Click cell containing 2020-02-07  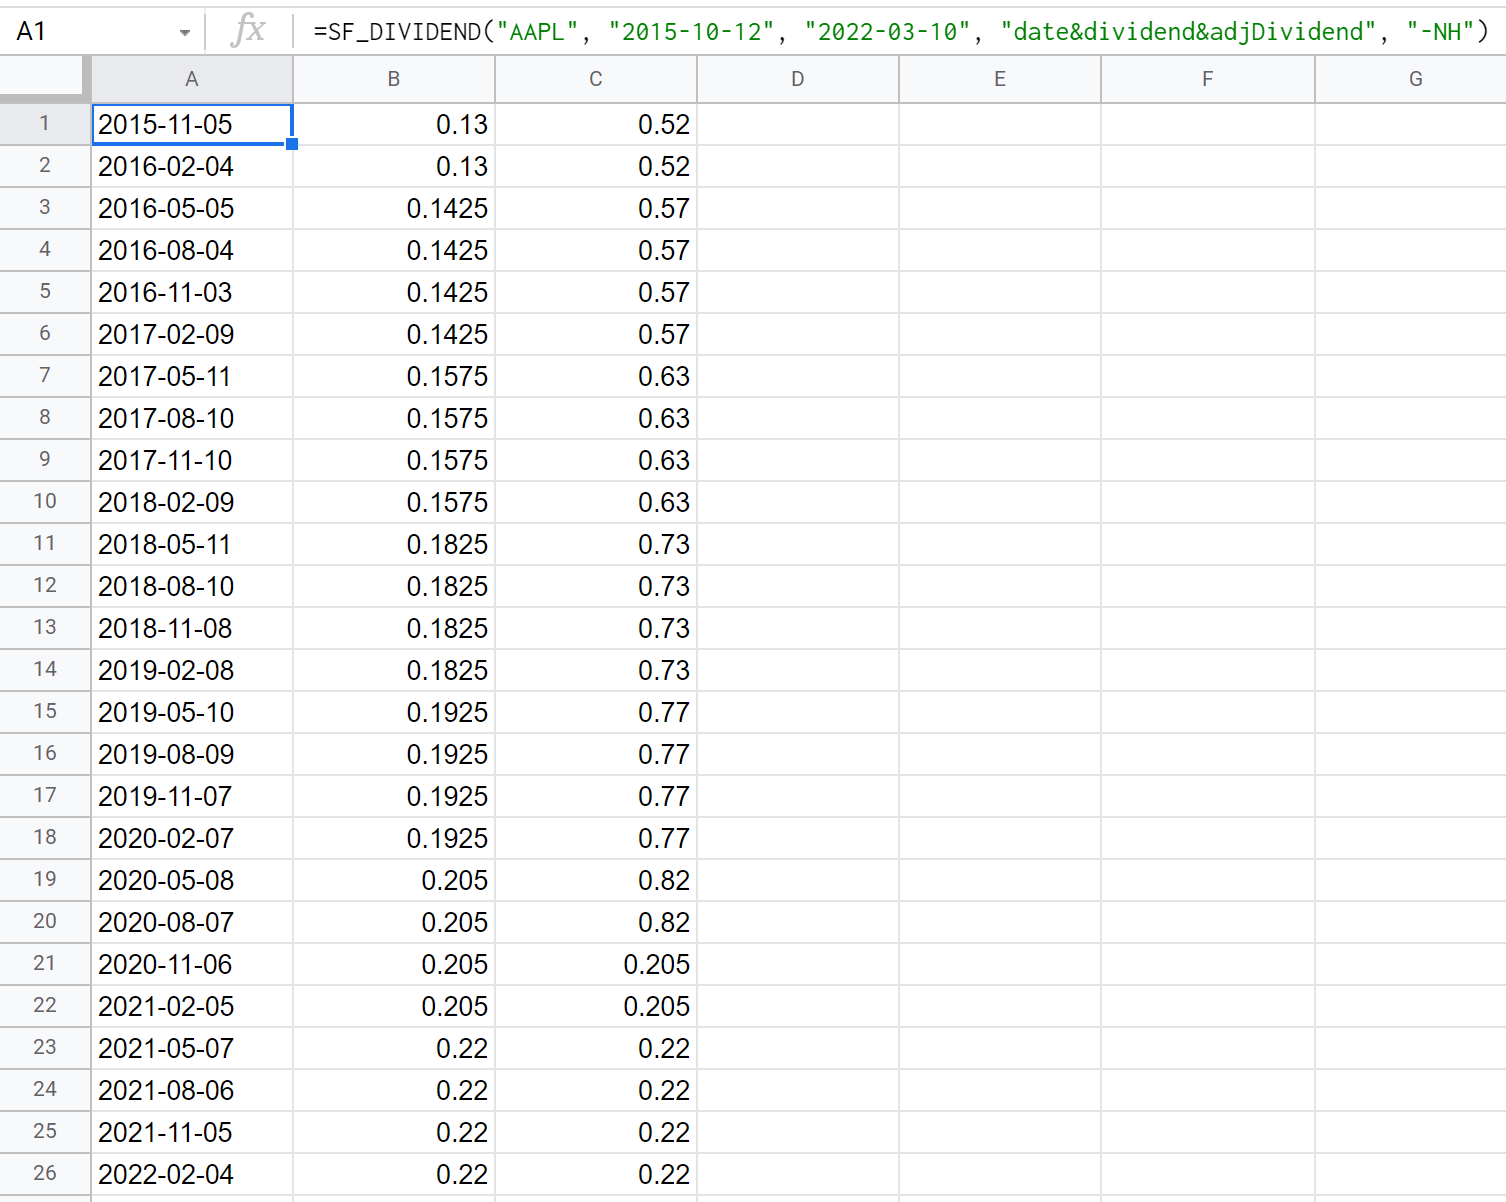(x=192, y=838)
